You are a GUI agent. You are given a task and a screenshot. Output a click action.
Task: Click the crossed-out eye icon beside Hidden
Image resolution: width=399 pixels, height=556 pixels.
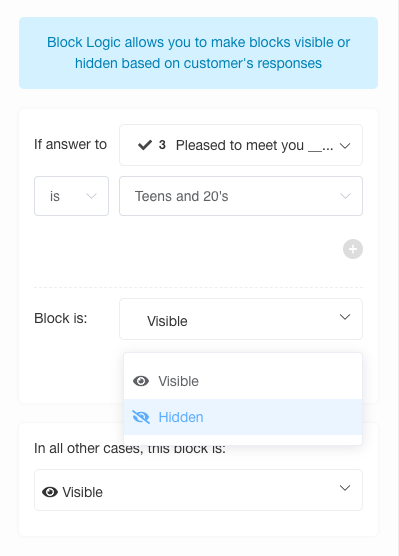[141, 417]
